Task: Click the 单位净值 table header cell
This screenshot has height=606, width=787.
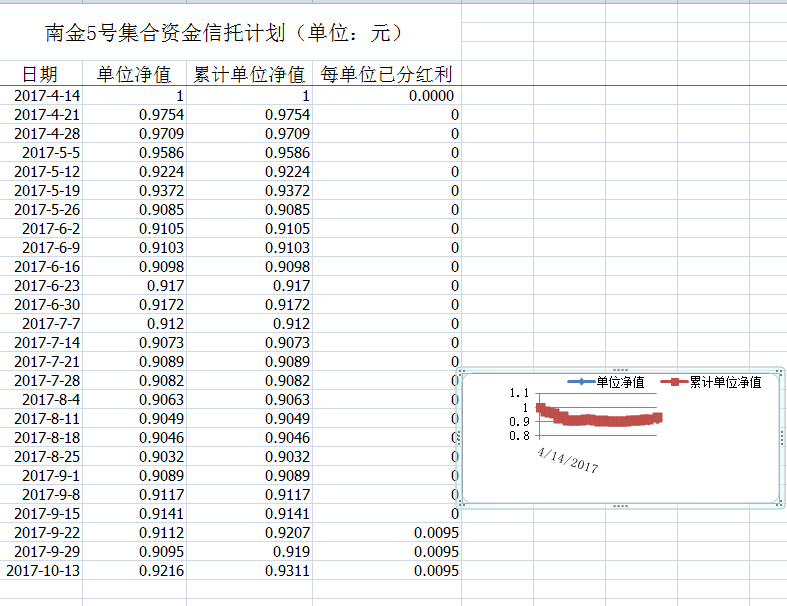Action: 135,74
